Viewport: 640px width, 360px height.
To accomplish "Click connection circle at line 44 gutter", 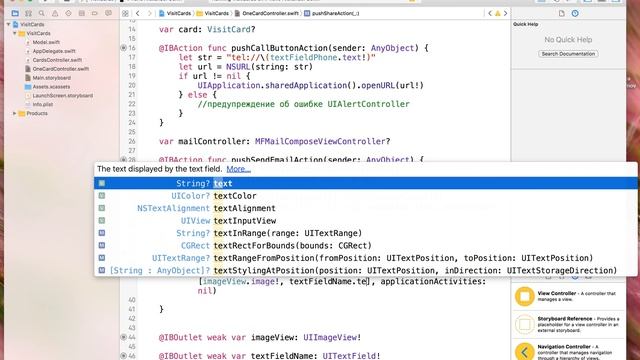I will tap(123, 337).
